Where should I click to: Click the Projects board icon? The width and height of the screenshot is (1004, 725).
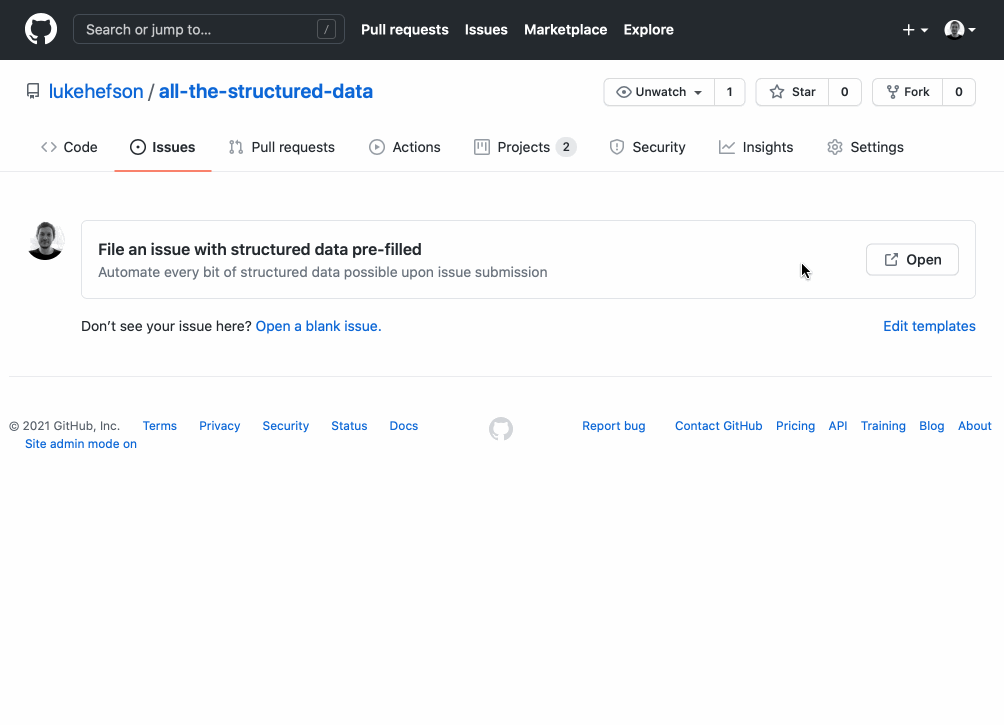pos(483,147)
